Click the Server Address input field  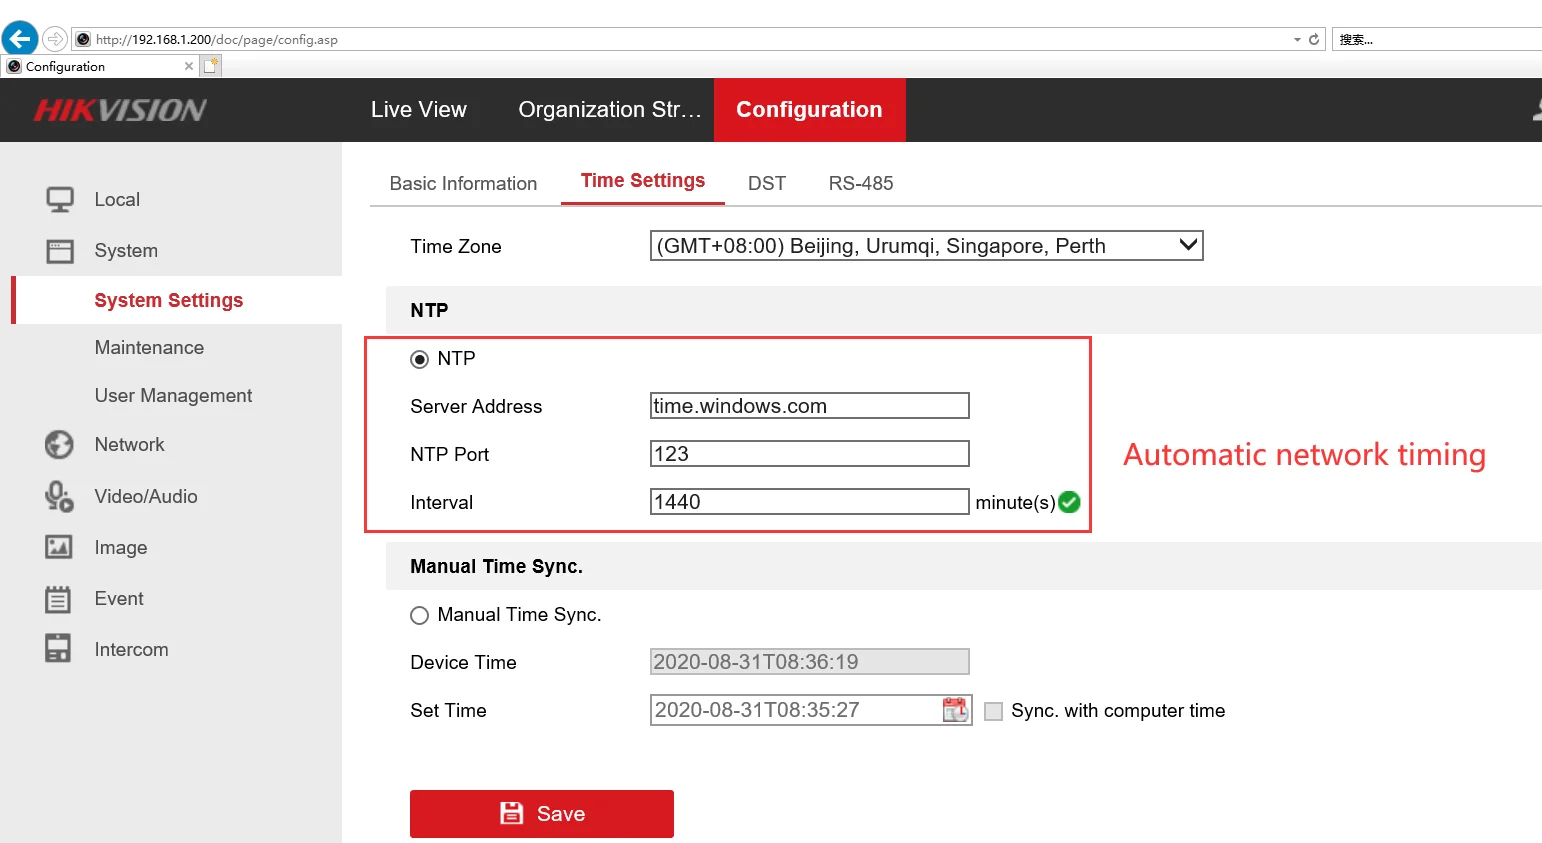coord(810,406)
